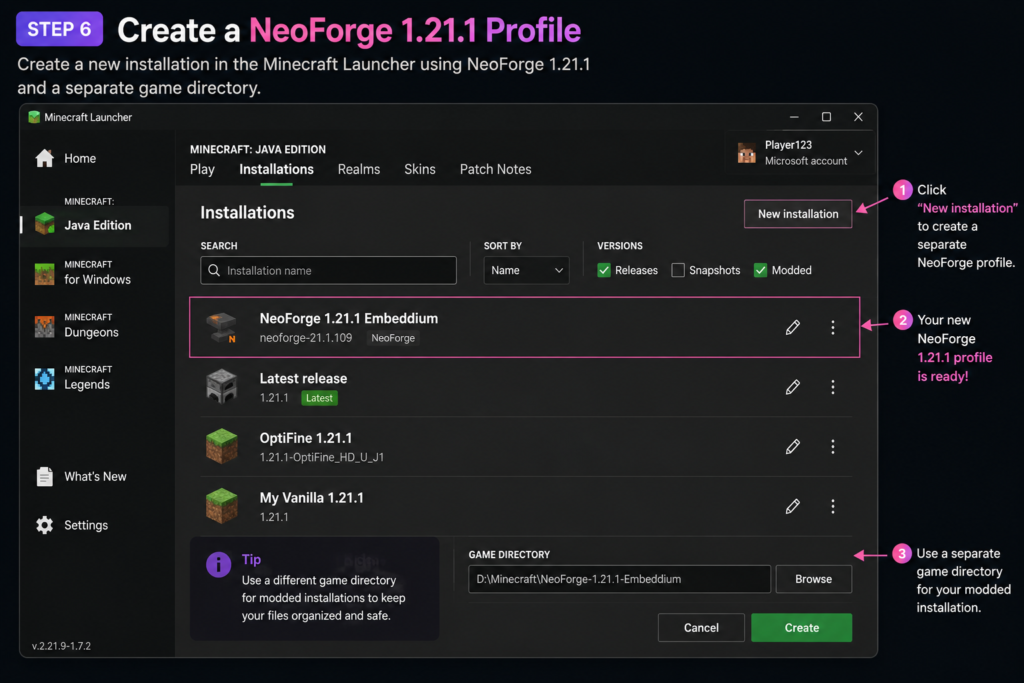The height and width of the screenshot is (683, 1024).
Task: Click the Latest release furnace icon
Action: 221,387
